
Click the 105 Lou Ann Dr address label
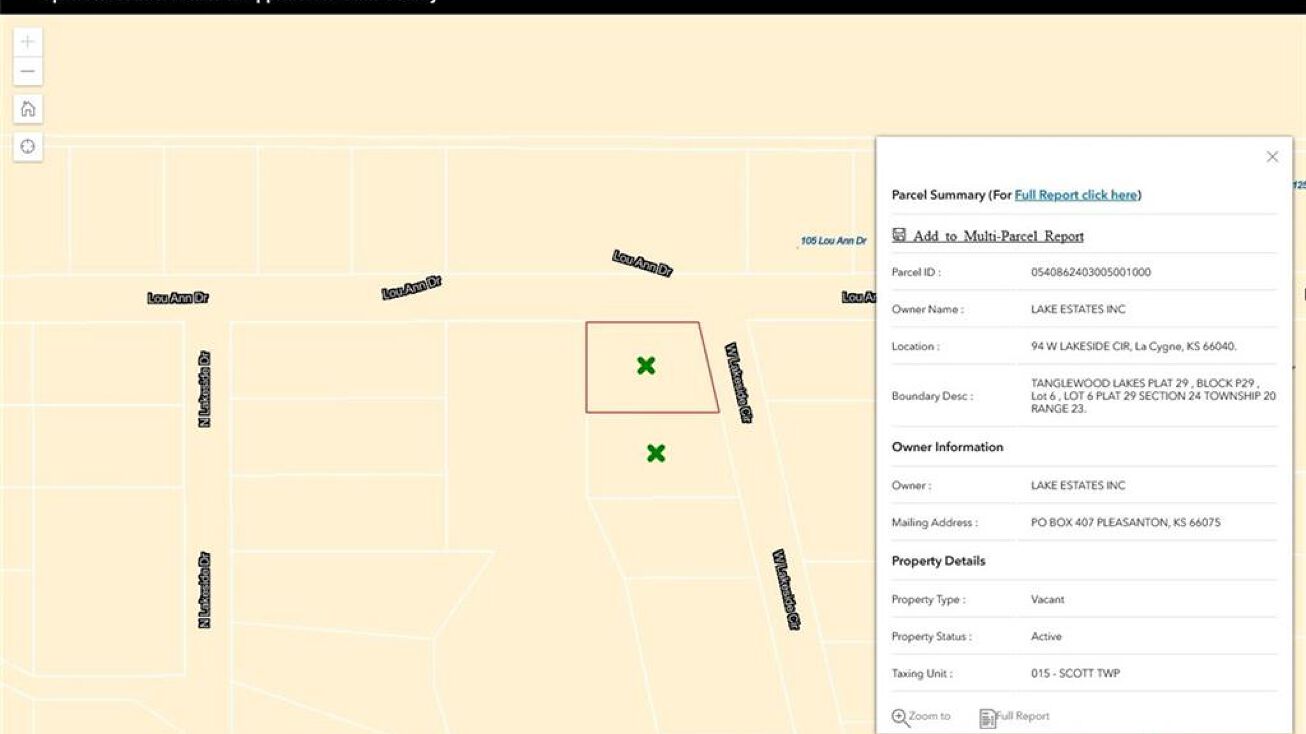pos(833,241)
